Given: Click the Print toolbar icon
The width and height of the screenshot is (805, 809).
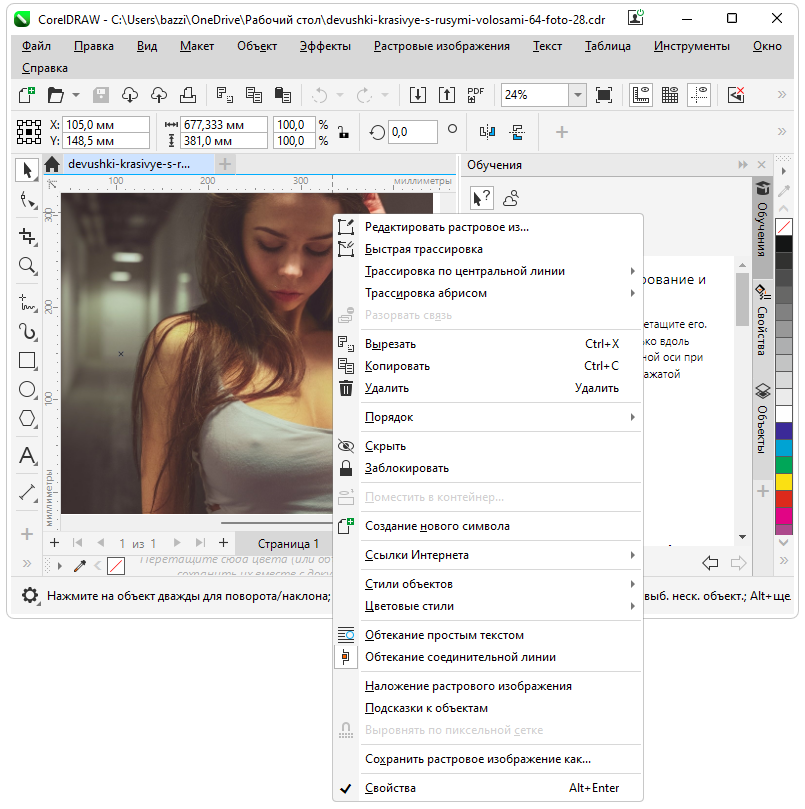Looking at the screenshot, I should click(187, 95).
